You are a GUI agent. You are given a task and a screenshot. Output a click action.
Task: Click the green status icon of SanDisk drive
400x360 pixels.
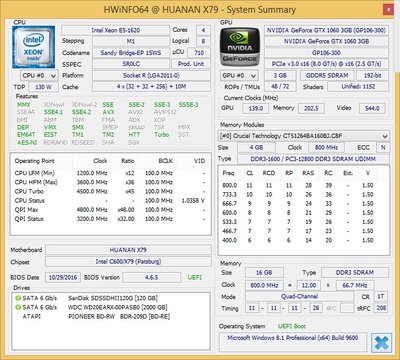click(18, 298)
